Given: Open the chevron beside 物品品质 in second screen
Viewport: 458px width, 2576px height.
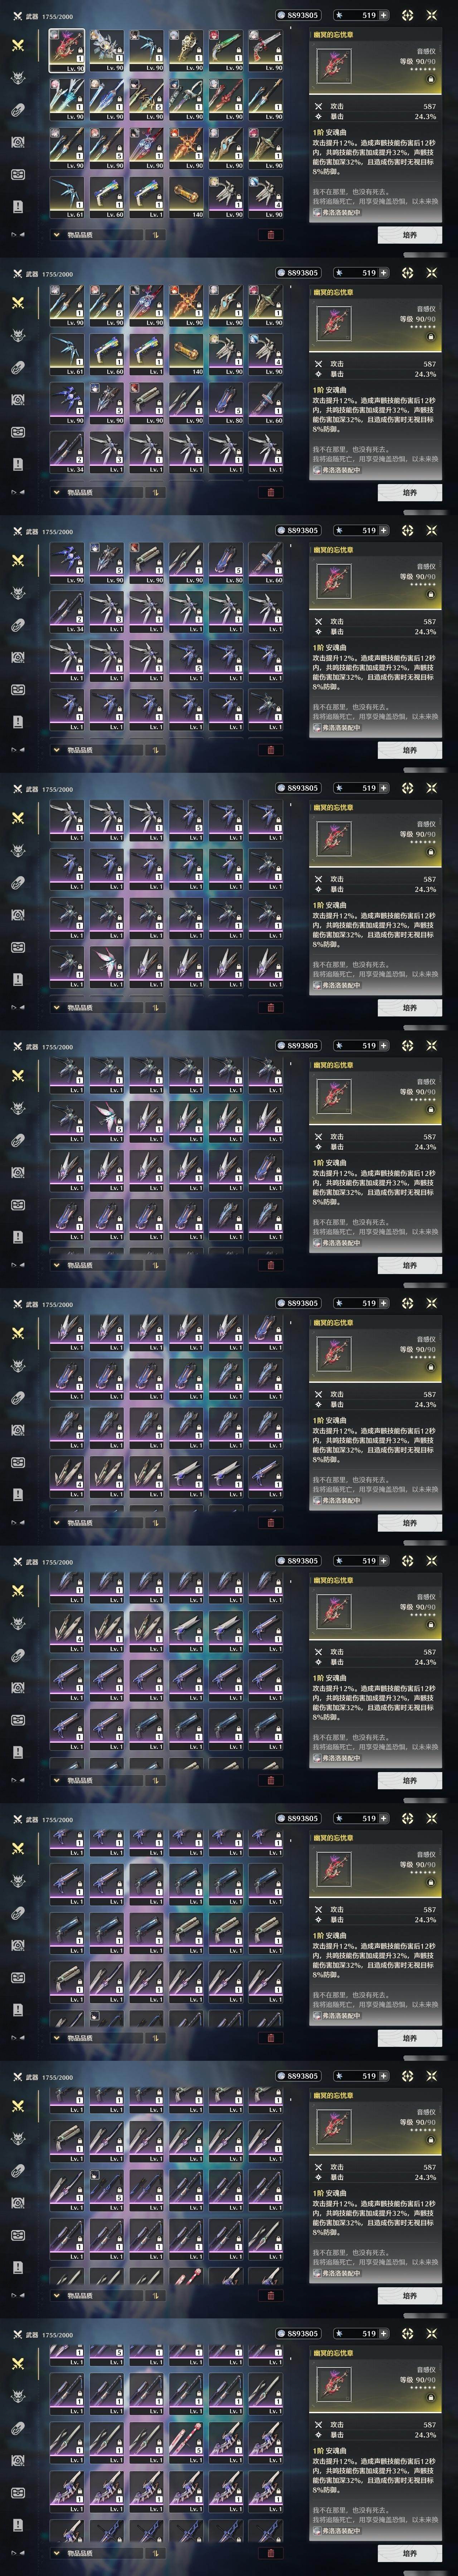Looking at the screenshot, I should click(56, 492).
